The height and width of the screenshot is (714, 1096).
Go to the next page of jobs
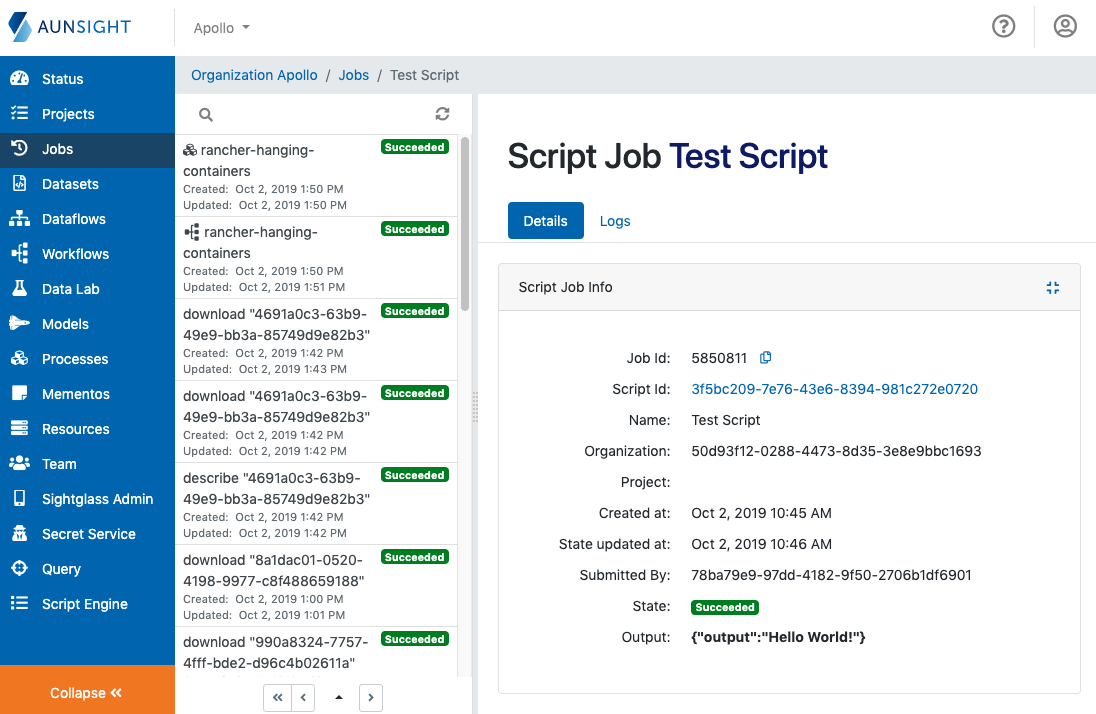click(x=370, y=697)
